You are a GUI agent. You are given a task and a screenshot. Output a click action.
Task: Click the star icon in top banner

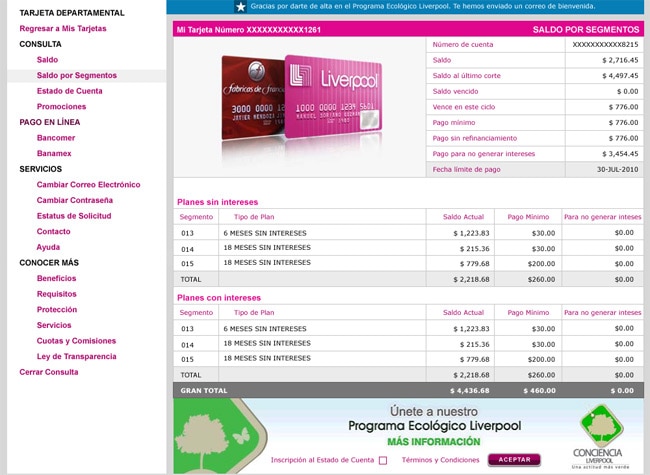[x=240, y=6]
